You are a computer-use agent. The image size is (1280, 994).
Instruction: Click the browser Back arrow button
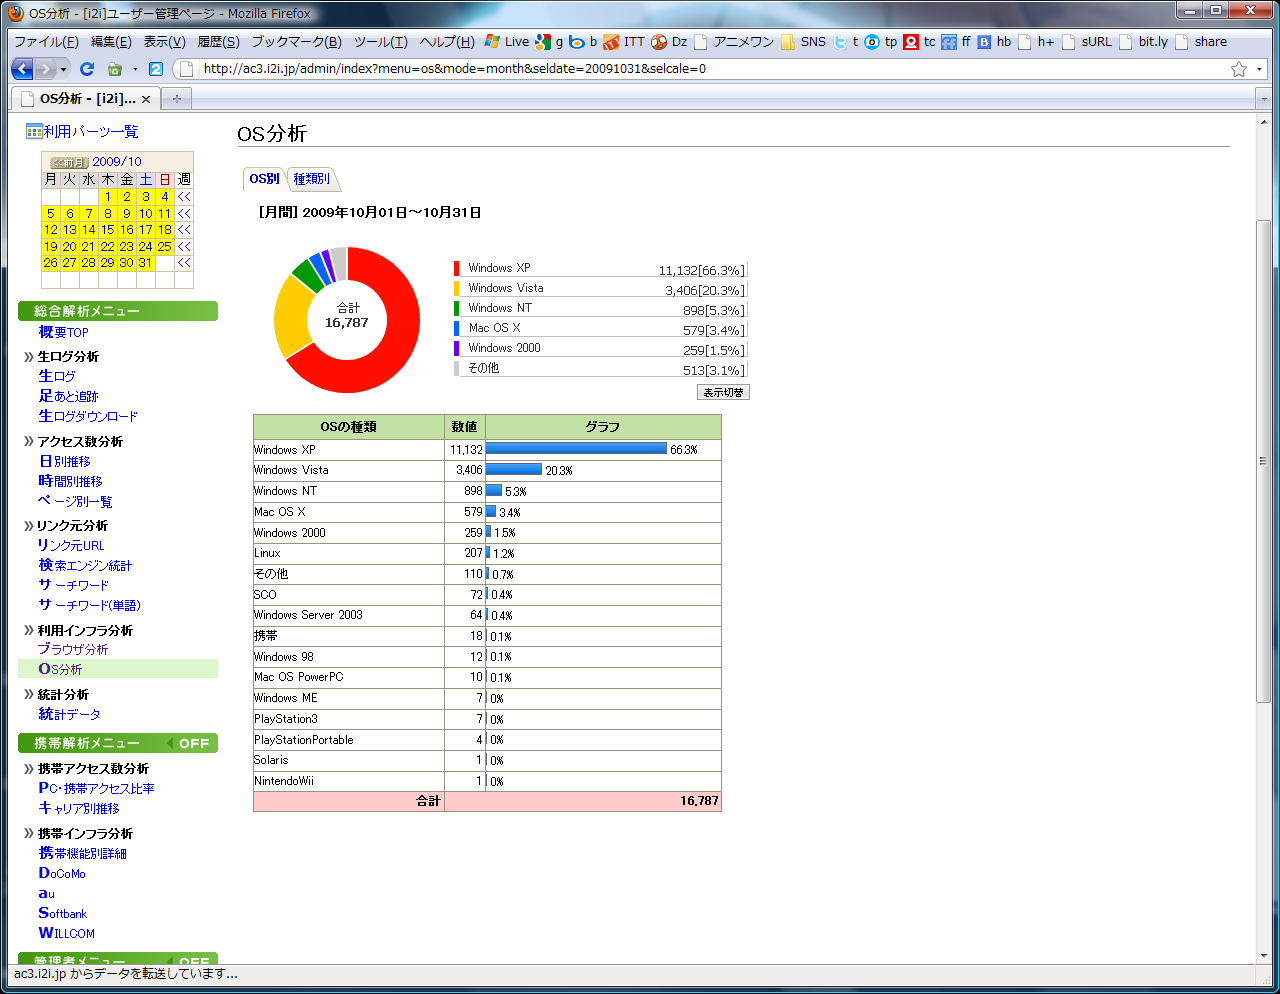click(22, 69)
